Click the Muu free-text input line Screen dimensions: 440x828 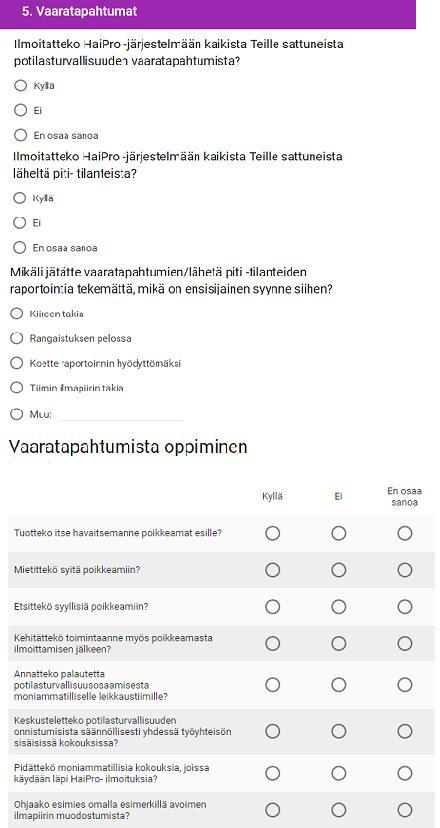[x=120, y=415]
